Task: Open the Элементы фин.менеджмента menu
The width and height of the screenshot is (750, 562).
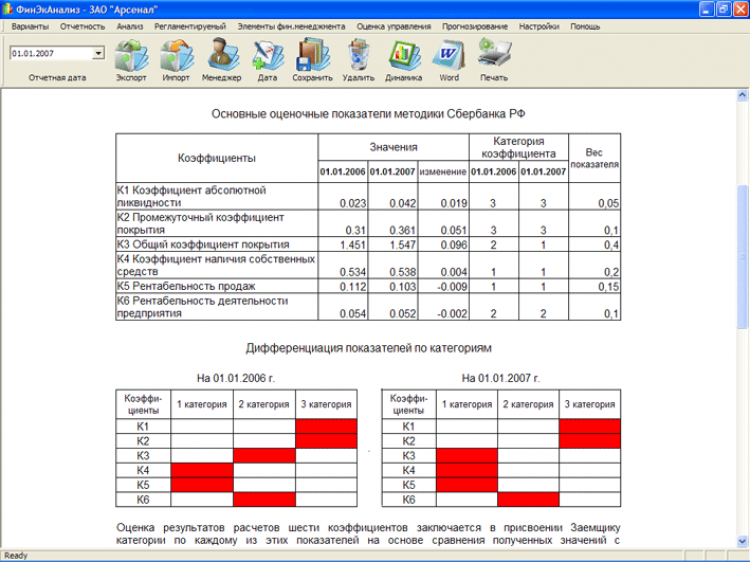Action: tap(291, 27)
